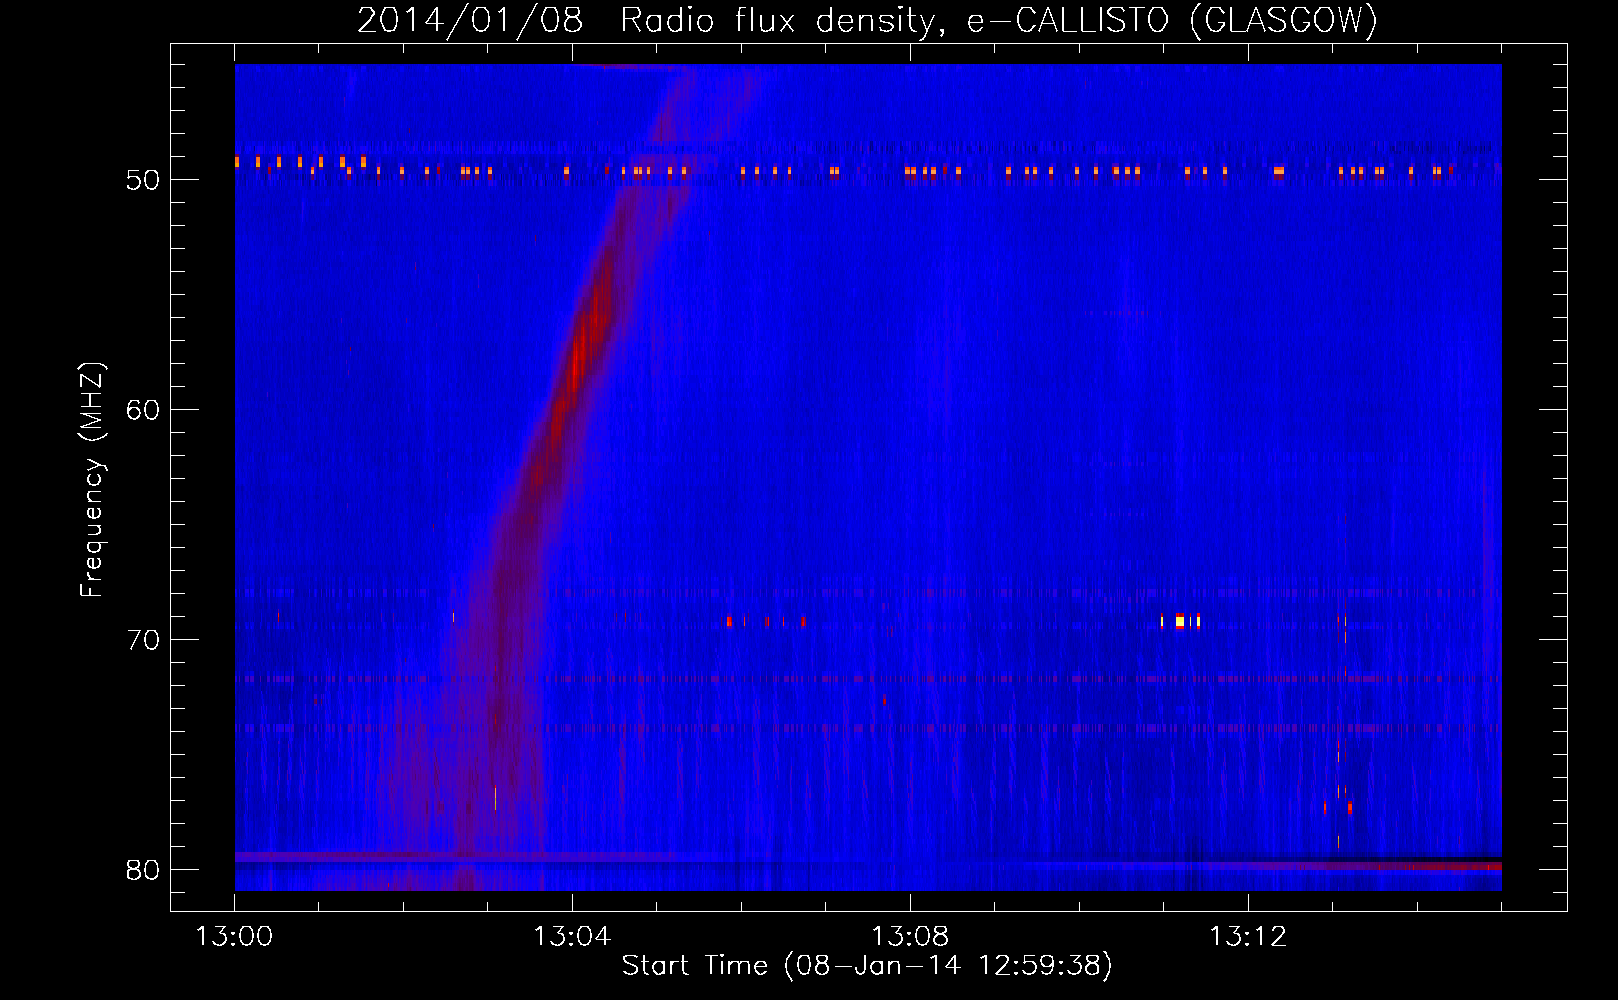This screenshot has height=1000, width=1618.
Task: Click the 60 frequency tick label
Action: (x=144, y=410)
